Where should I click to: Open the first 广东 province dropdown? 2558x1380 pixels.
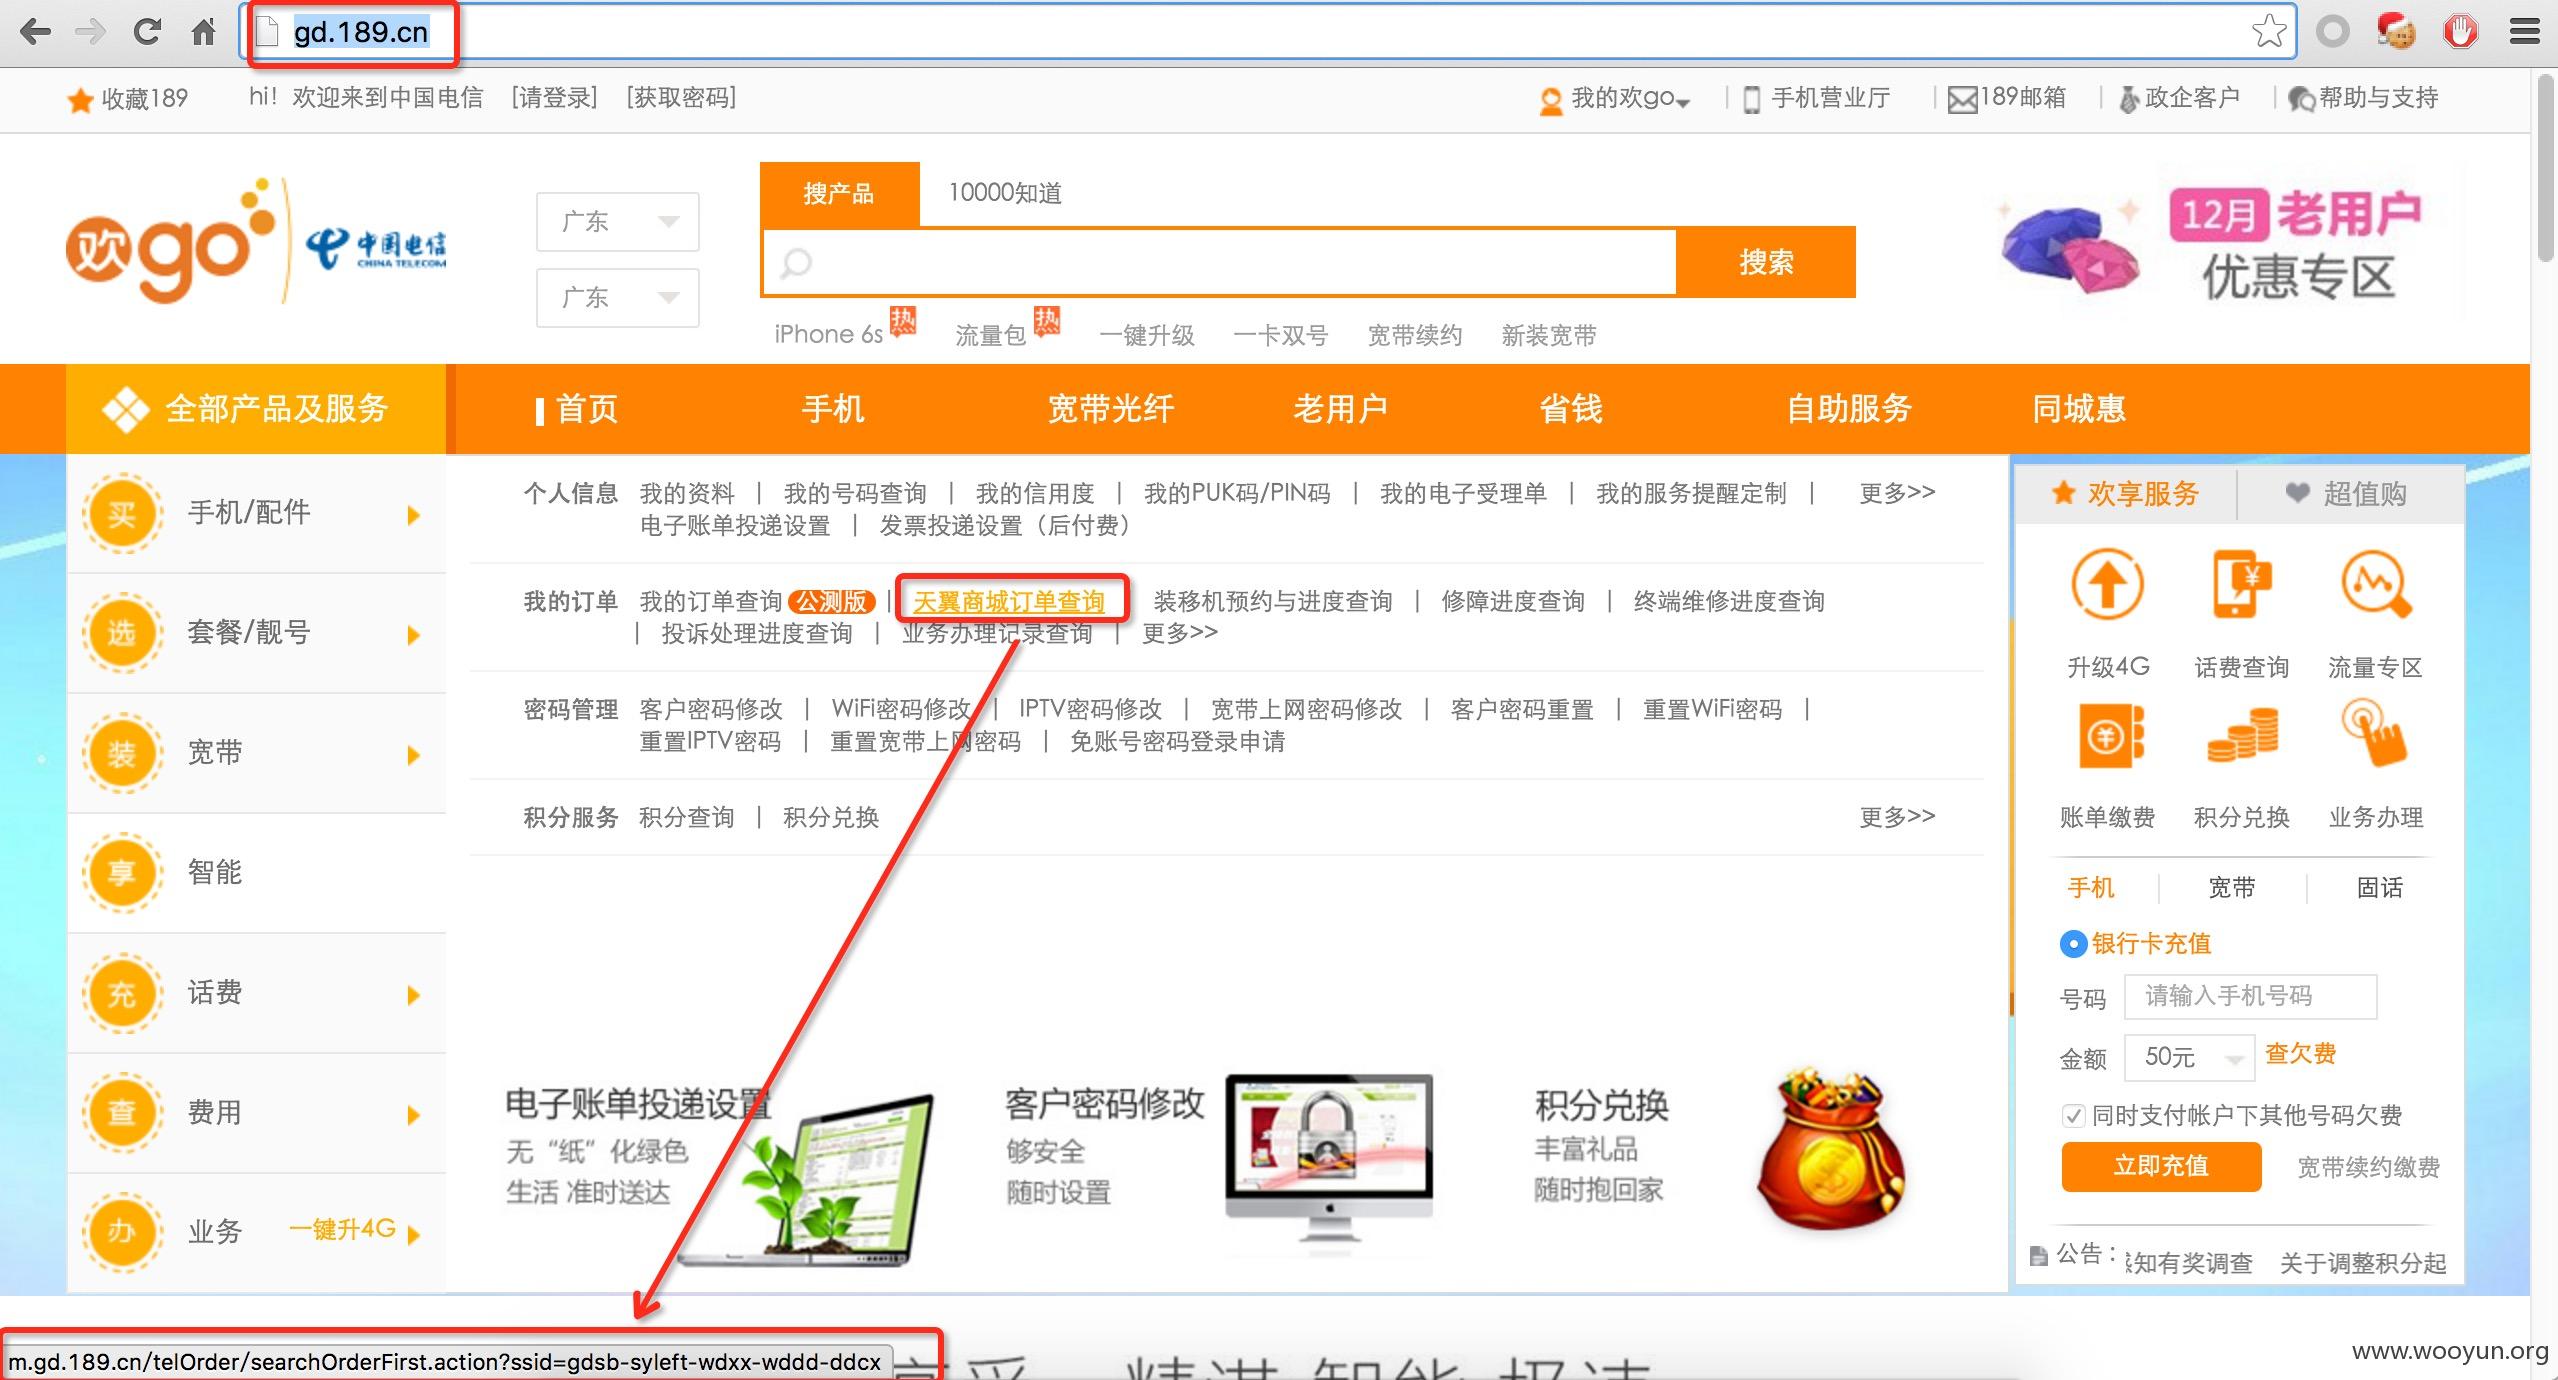(617, 221)
